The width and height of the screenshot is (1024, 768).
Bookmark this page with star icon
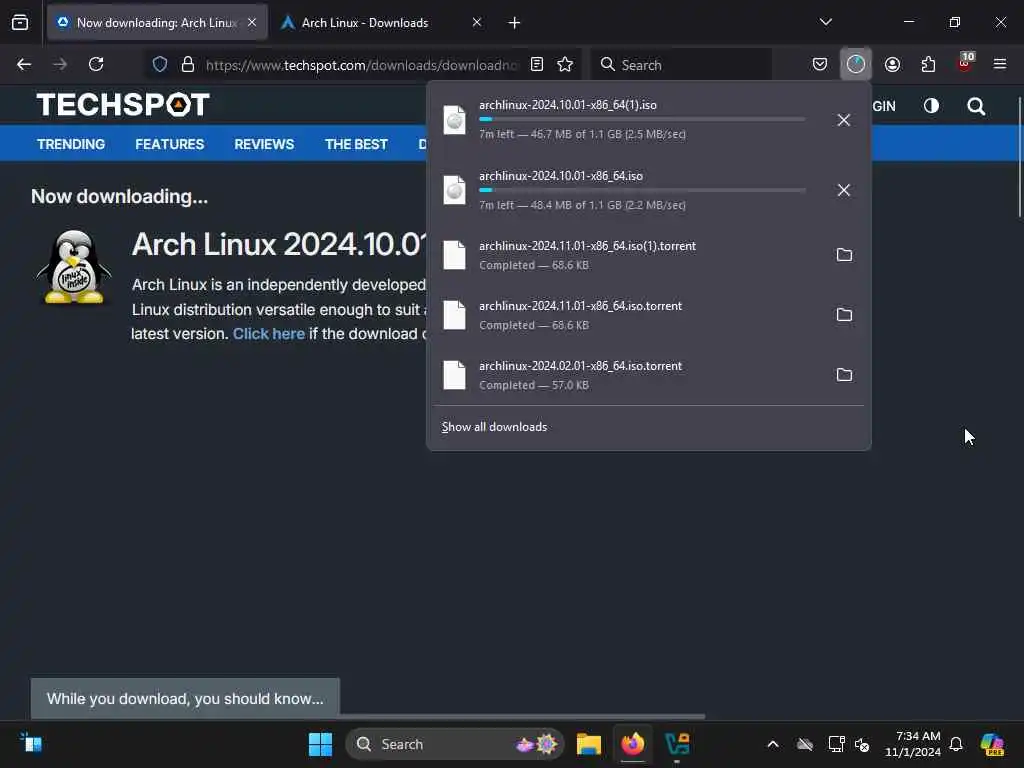tap(566, 65)
